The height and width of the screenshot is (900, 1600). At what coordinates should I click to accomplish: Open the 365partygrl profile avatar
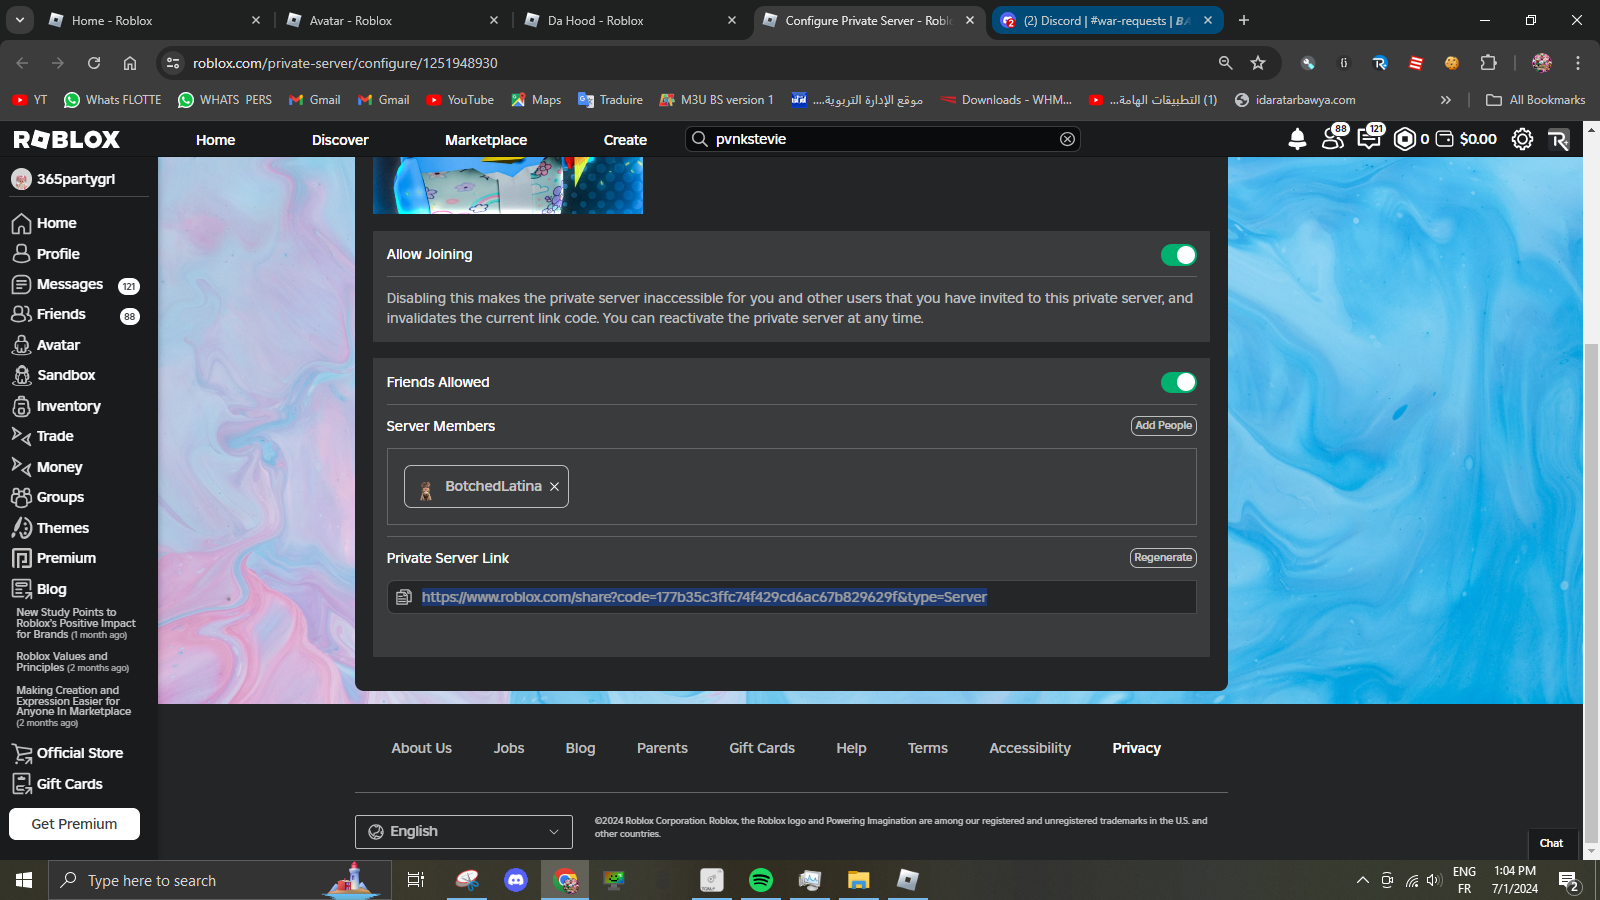pos(21,179)
